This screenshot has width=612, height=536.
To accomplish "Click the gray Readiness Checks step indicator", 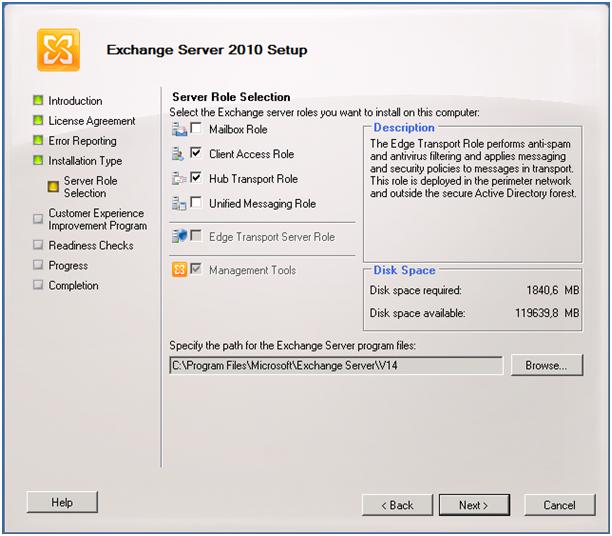I will (x=38, y=245).
